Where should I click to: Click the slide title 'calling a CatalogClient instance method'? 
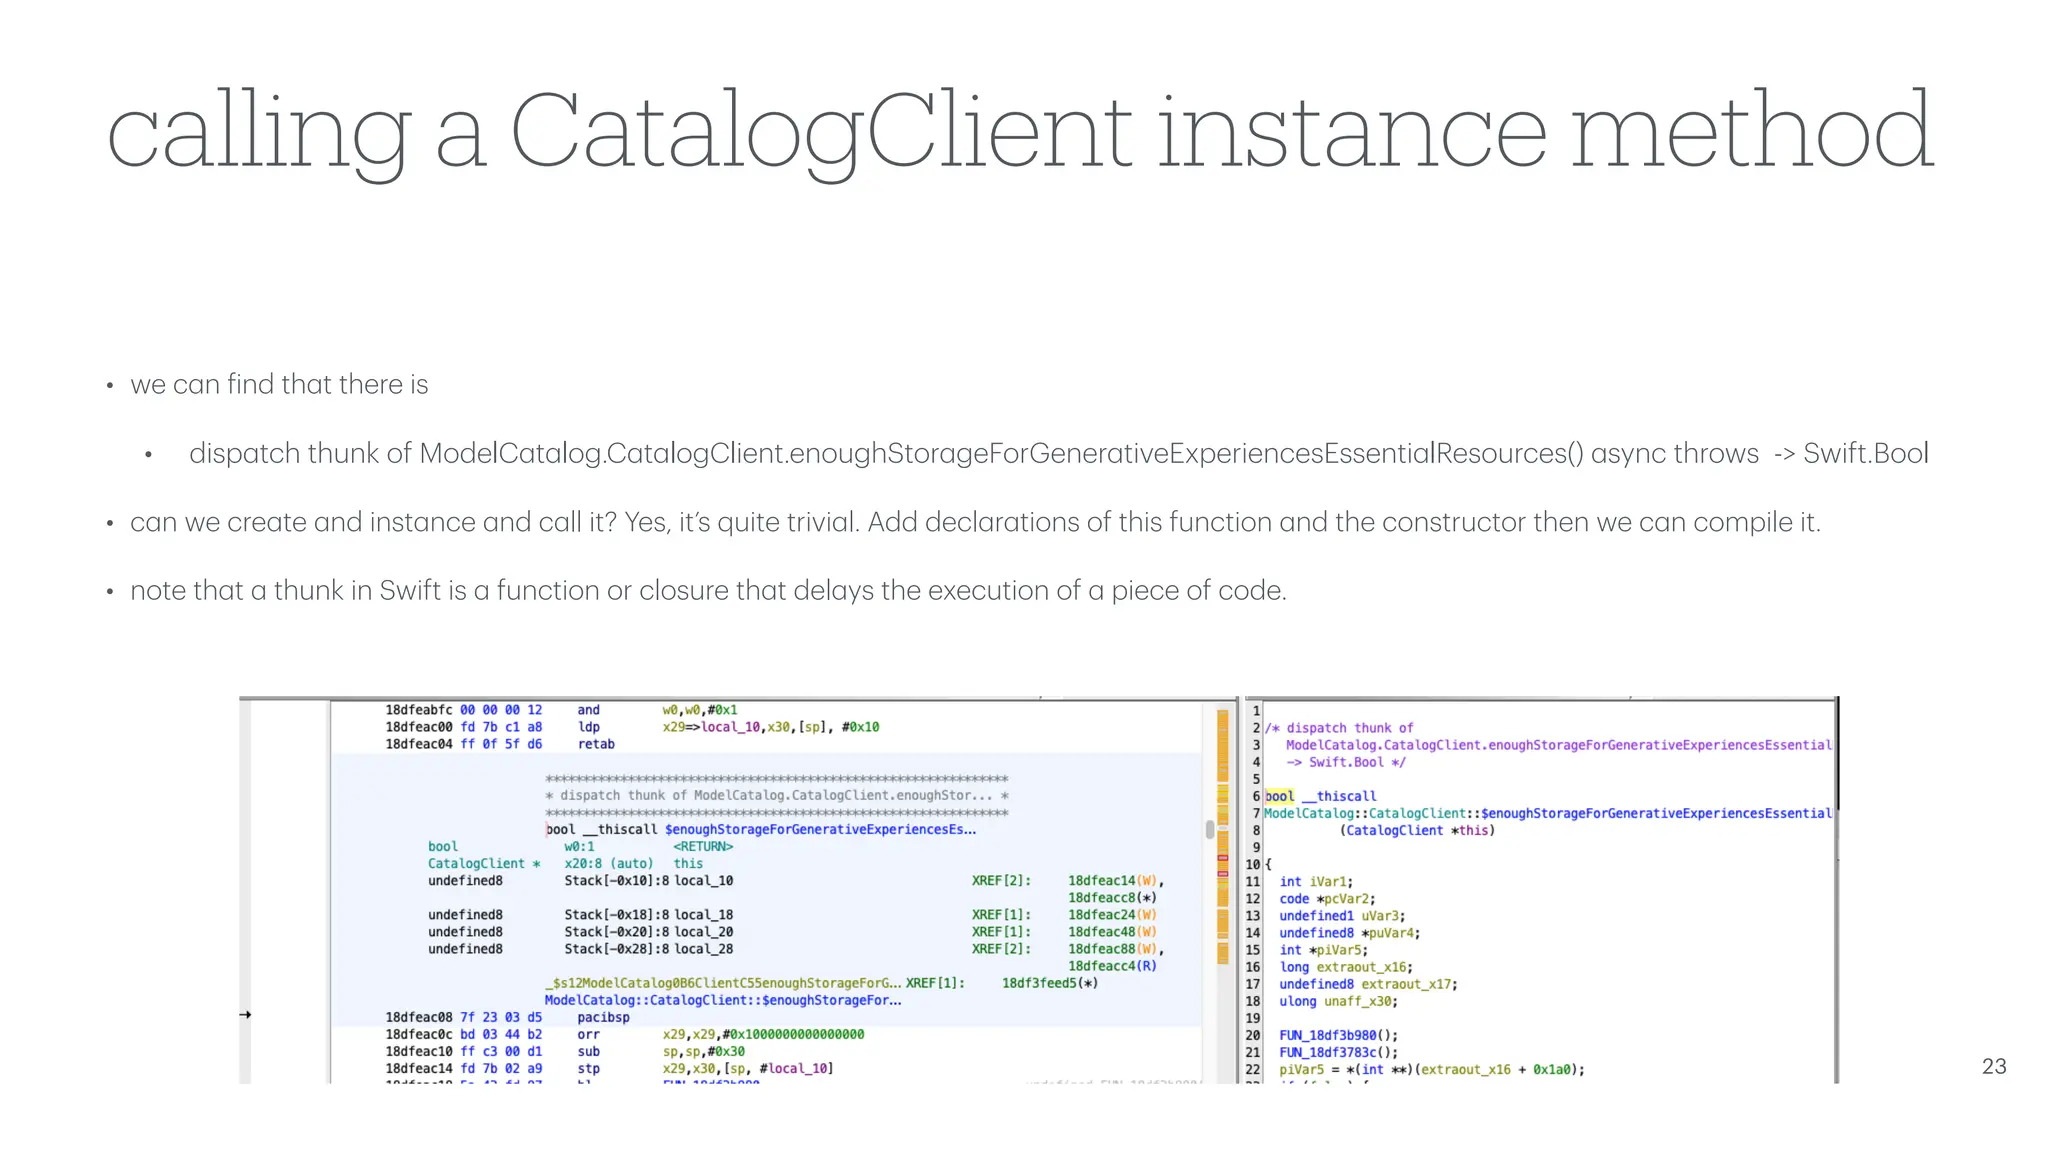(1020, 132)
